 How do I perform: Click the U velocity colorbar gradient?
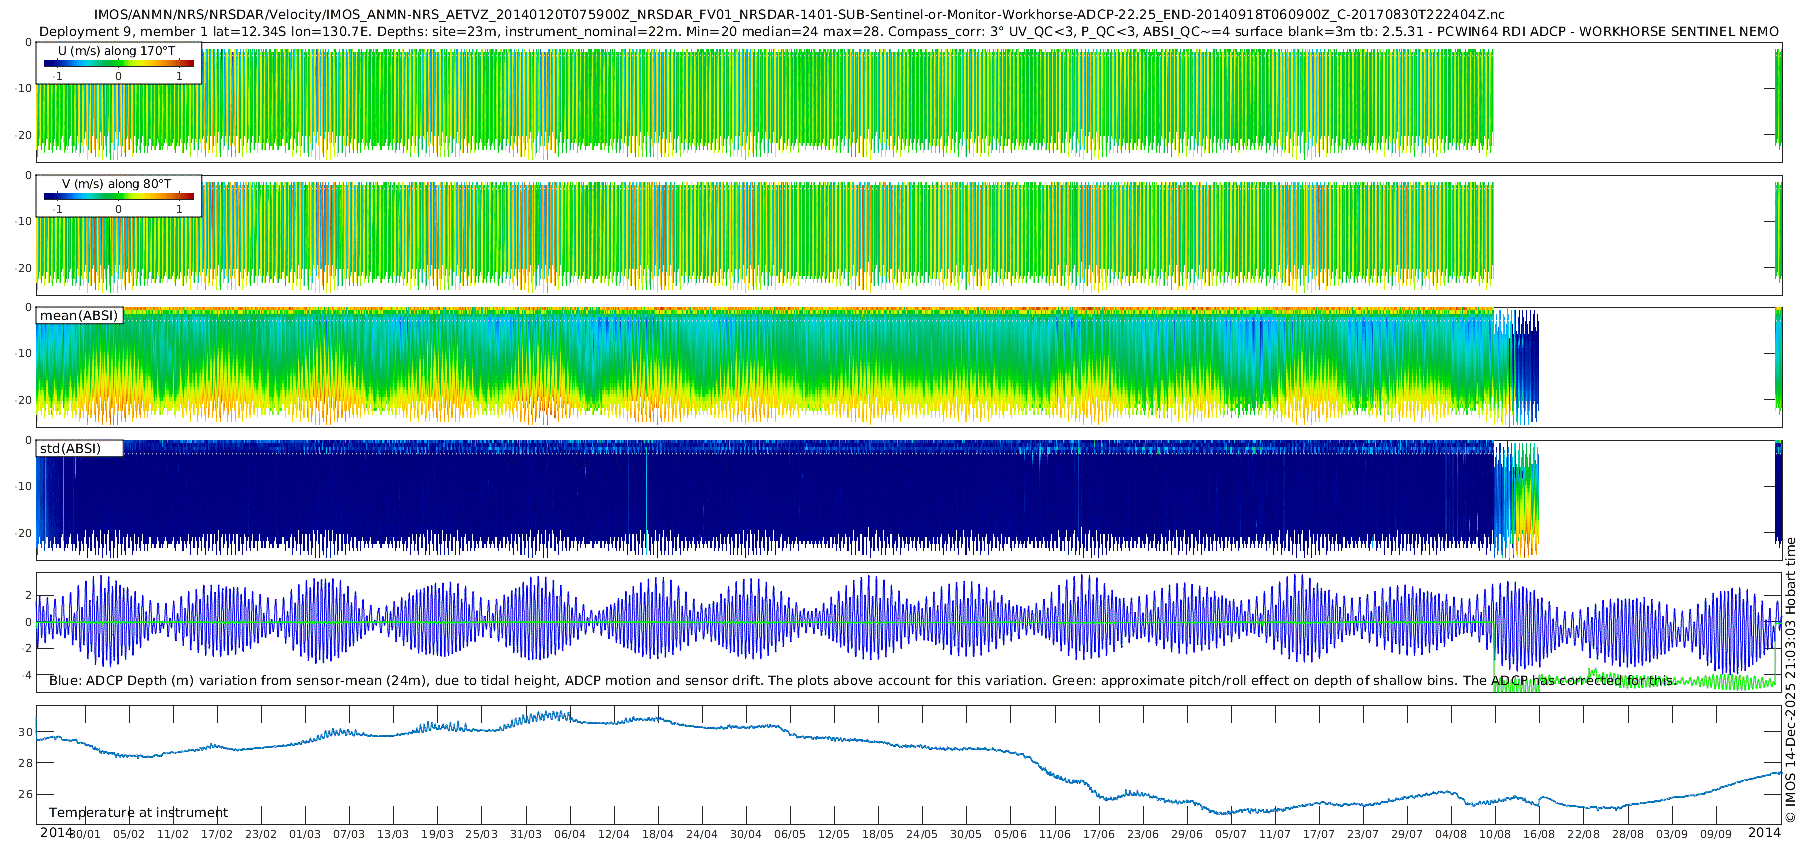119,63
